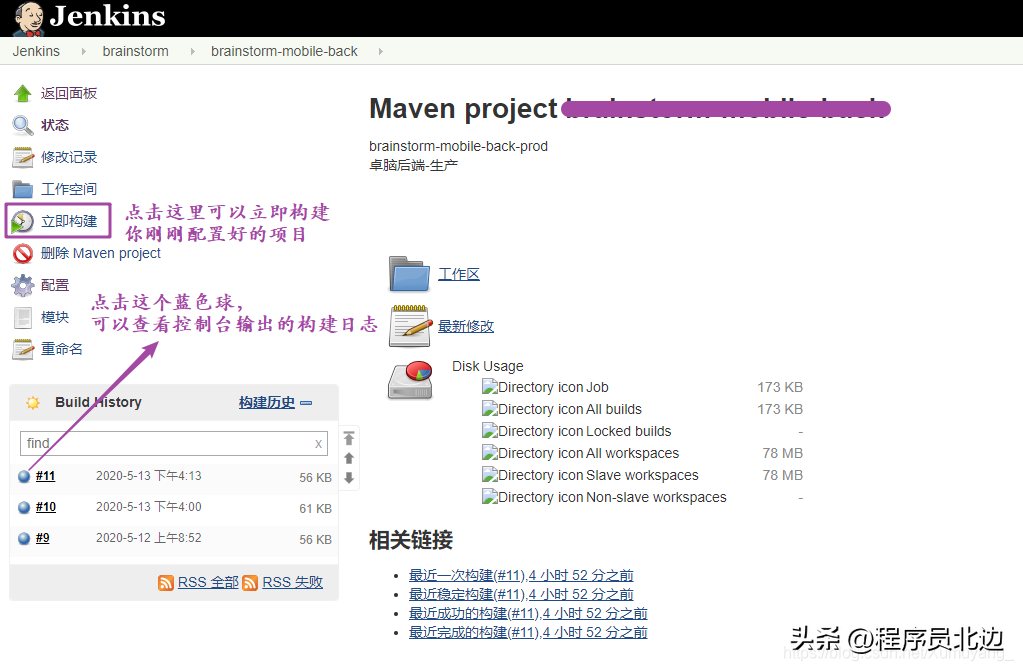Go to Jenkins breadcrumb
Viewport: 1023px width, 671px height.
36,51
